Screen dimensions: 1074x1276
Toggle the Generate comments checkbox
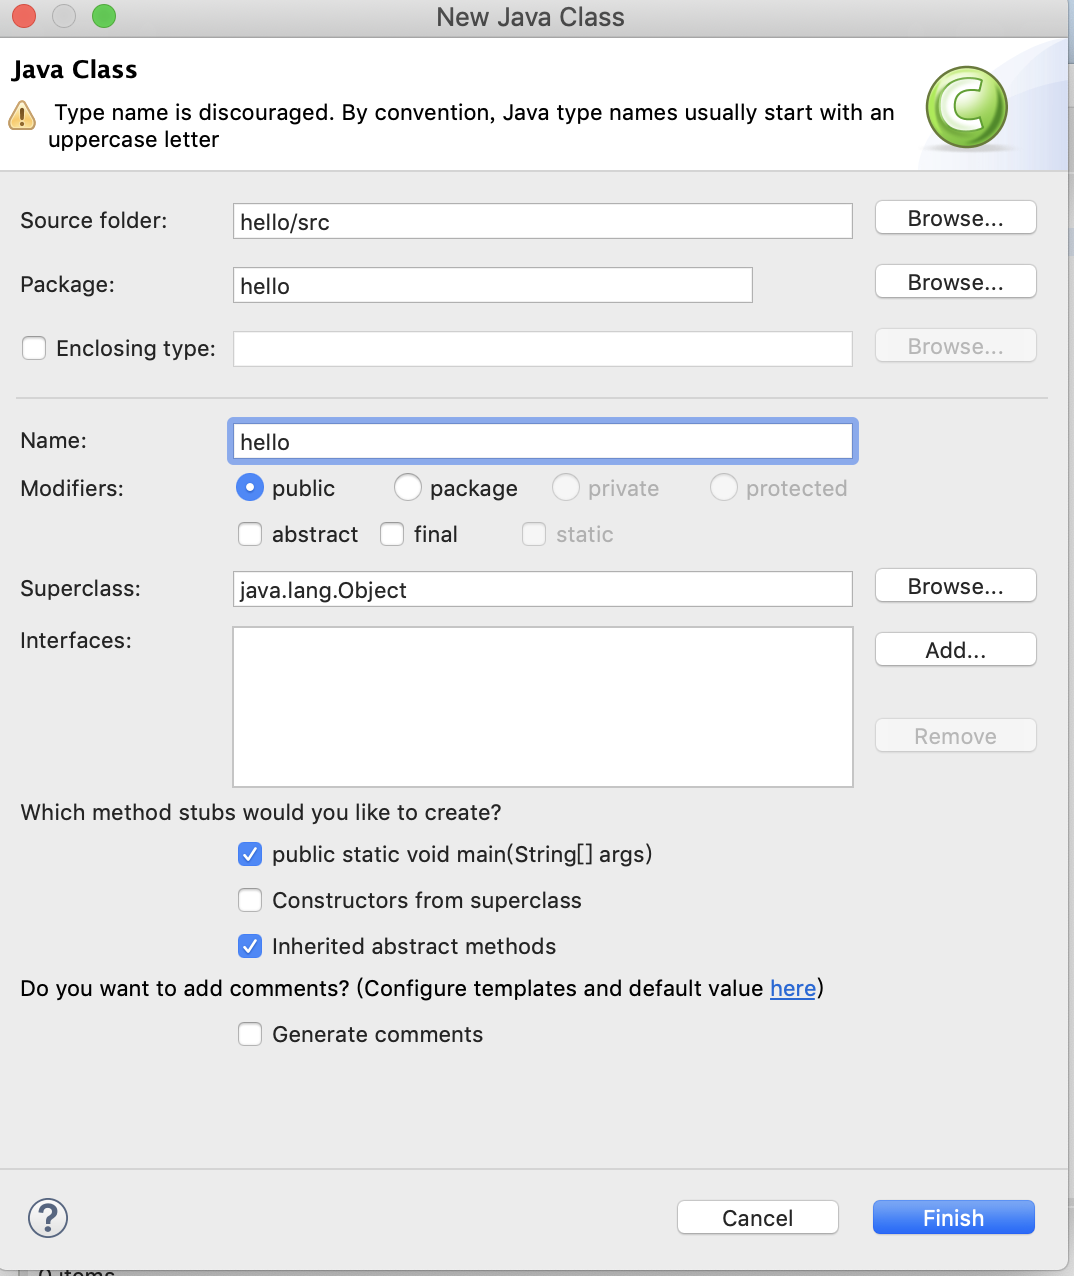[x=250, y=1034]
